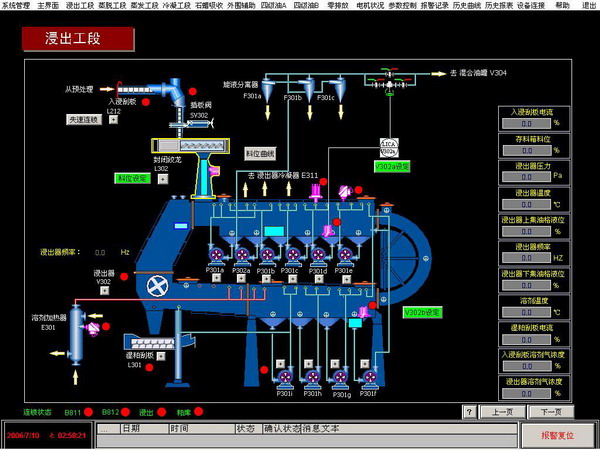Go to next page with 下一页
Viewport: 600px width, 450px height.
click(x=550, y=411)
